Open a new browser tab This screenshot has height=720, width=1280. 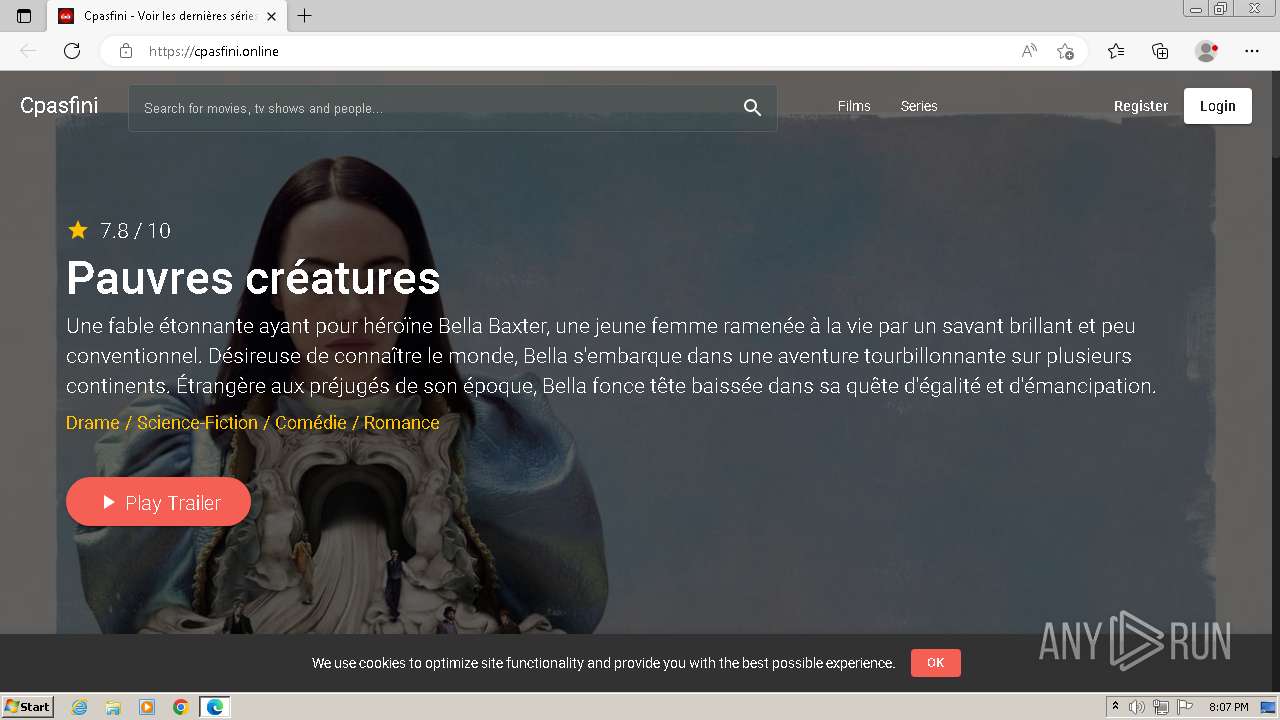305,16
